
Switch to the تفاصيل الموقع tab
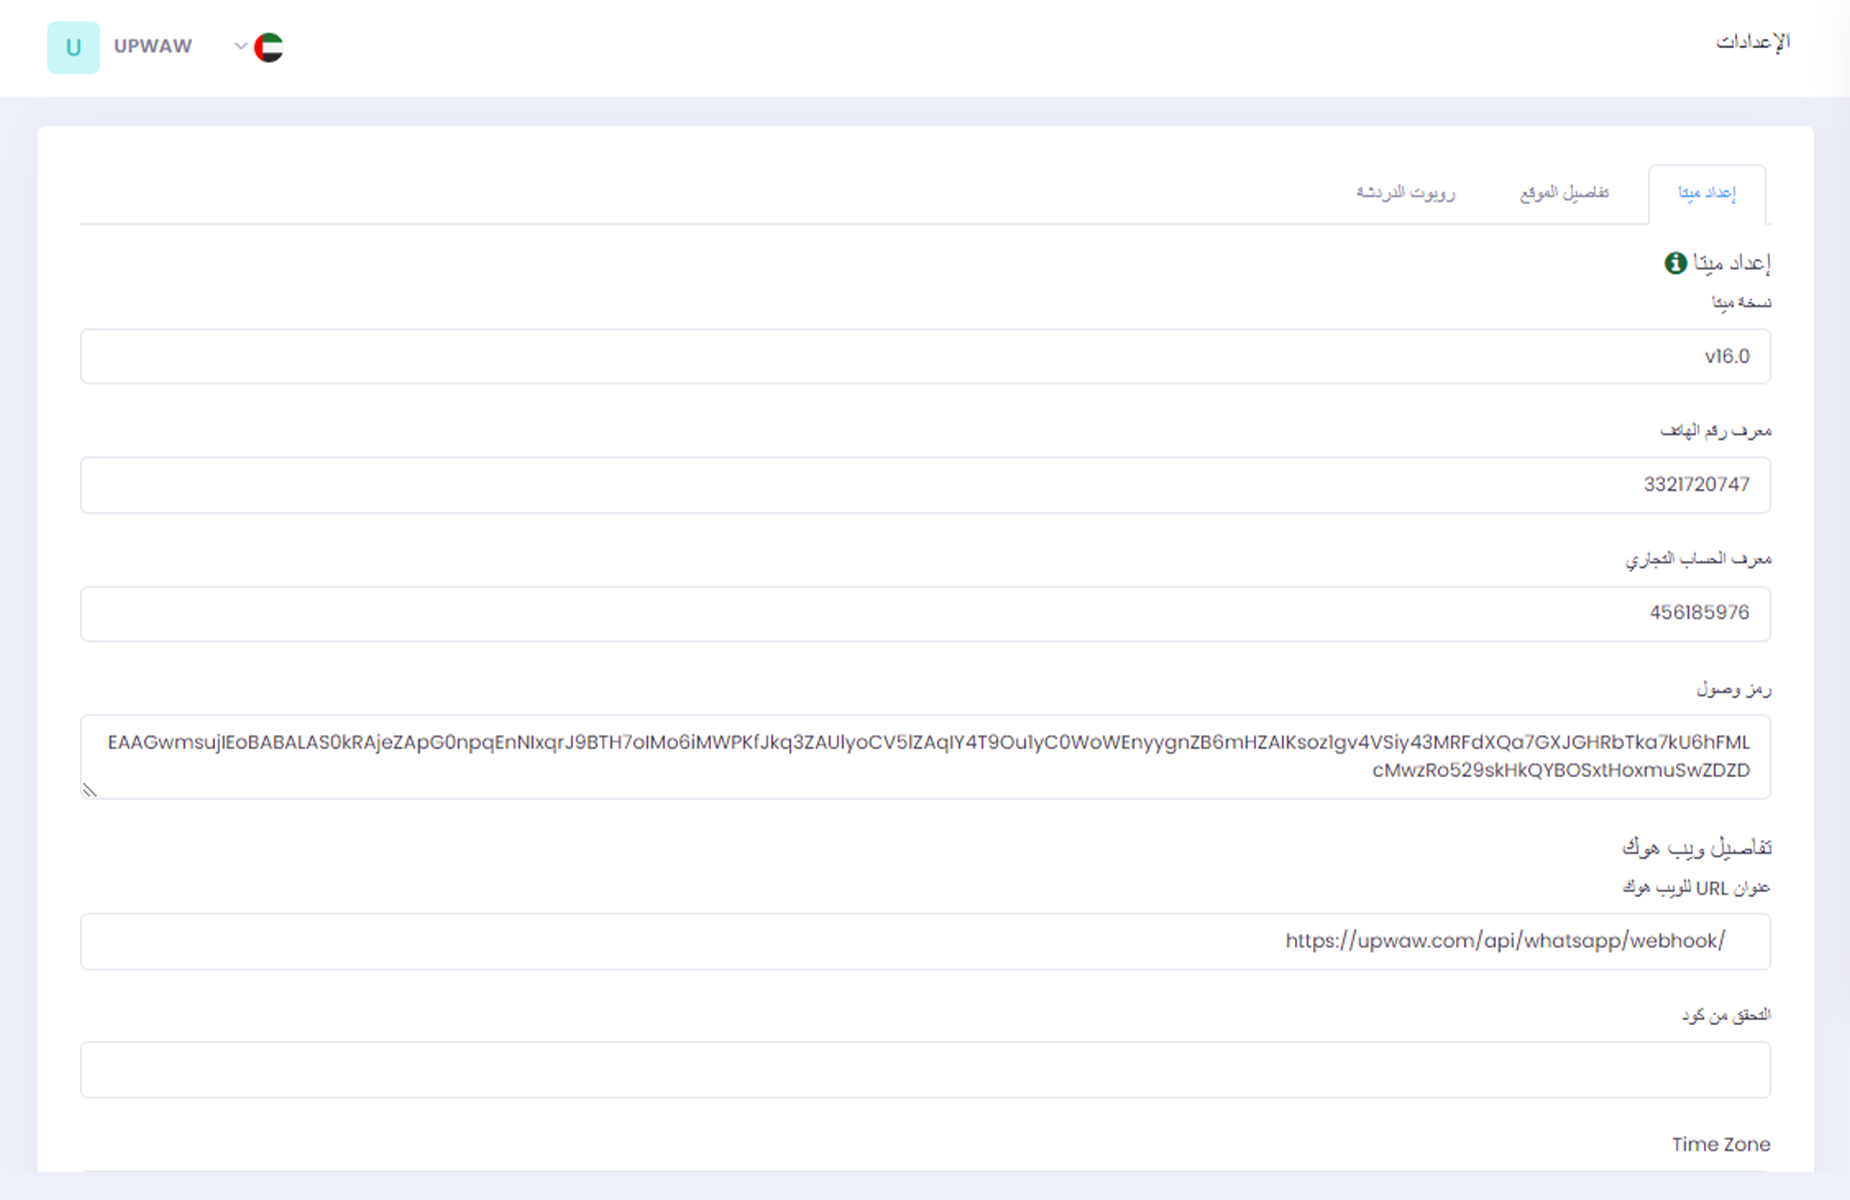point(1564,192)
